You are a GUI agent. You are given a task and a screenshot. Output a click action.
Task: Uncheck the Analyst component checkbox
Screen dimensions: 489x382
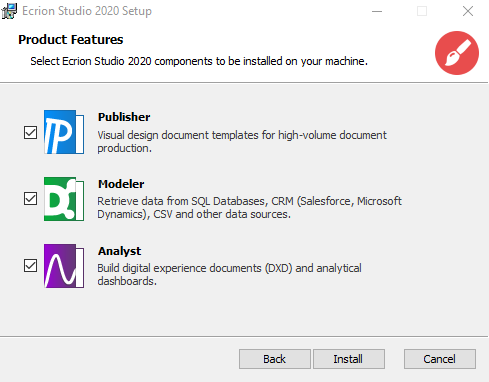30,266
